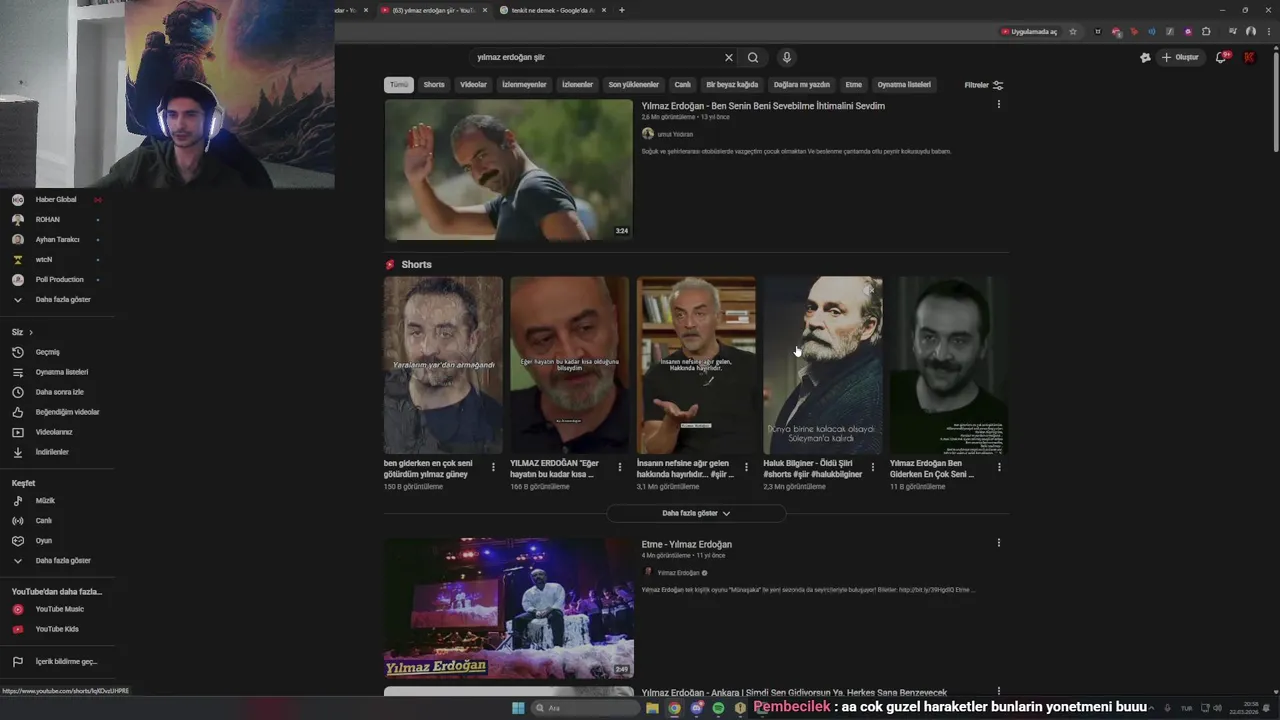
Task: Open options for Yılmaz Erdoğan Ben Giderken short
Action: click(999, 467)
